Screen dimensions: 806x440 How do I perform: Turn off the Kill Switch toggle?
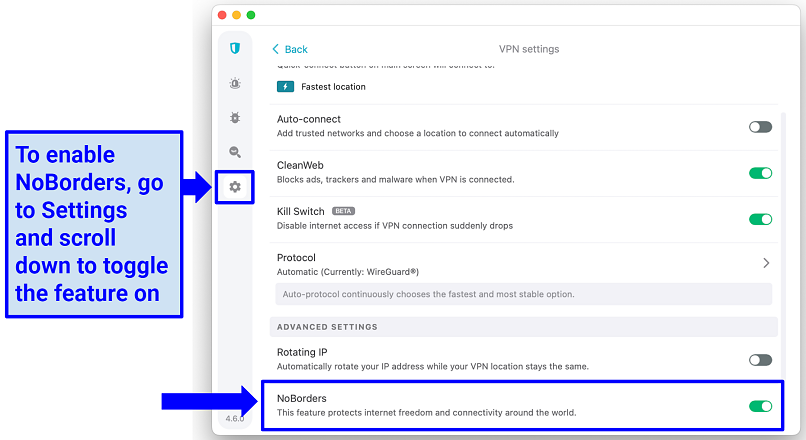click(760, 219)
